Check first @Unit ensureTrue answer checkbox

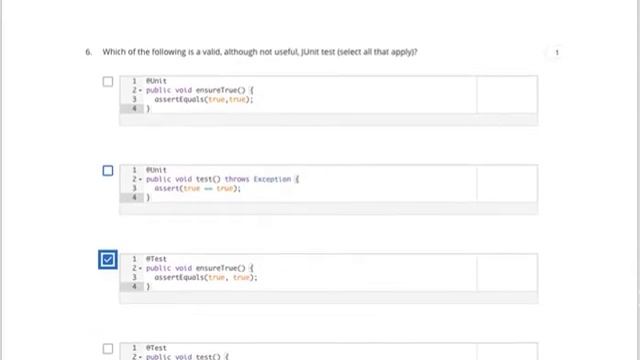[108, 82]
